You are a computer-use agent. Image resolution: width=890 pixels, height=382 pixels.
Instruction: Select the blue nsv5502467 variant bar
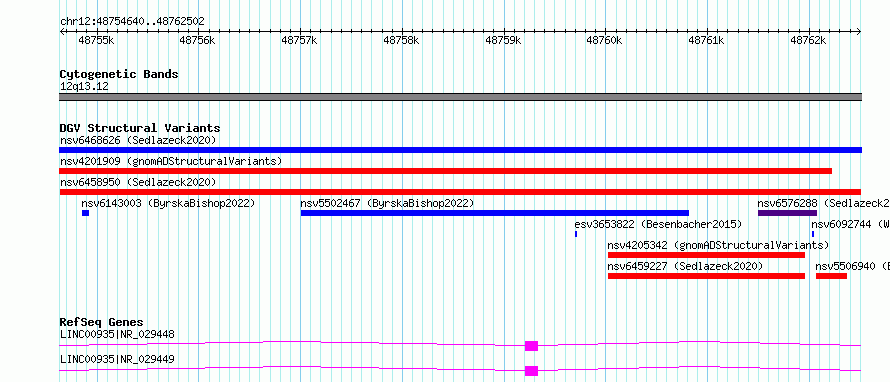tap(495, 213)
